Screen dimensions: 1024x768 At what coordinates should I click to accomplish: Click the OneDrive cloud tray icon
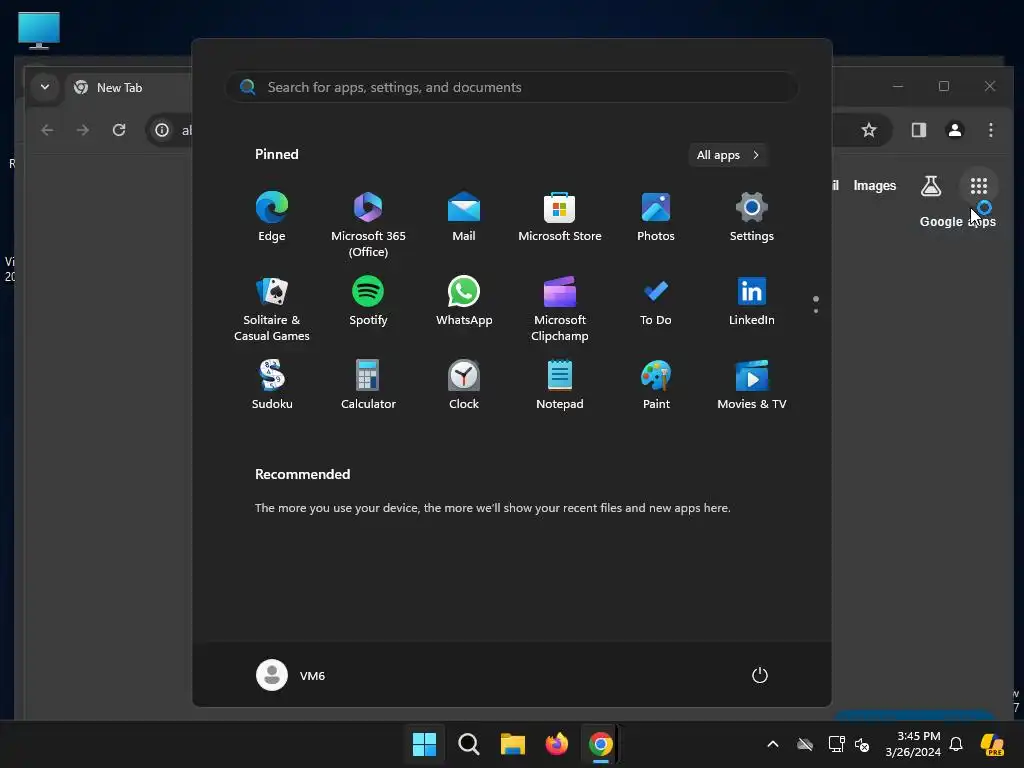click(805, 744)
